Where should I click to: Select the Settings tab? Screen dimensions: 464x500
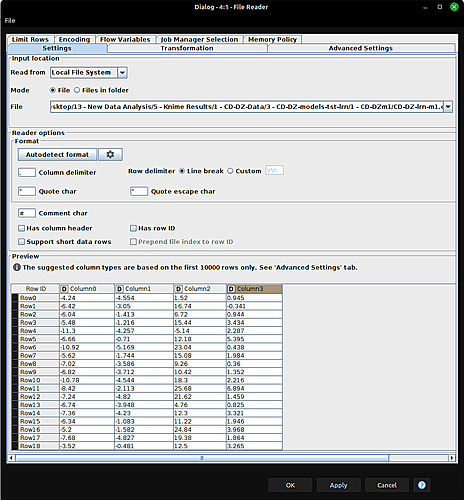(x=57, y=48)
